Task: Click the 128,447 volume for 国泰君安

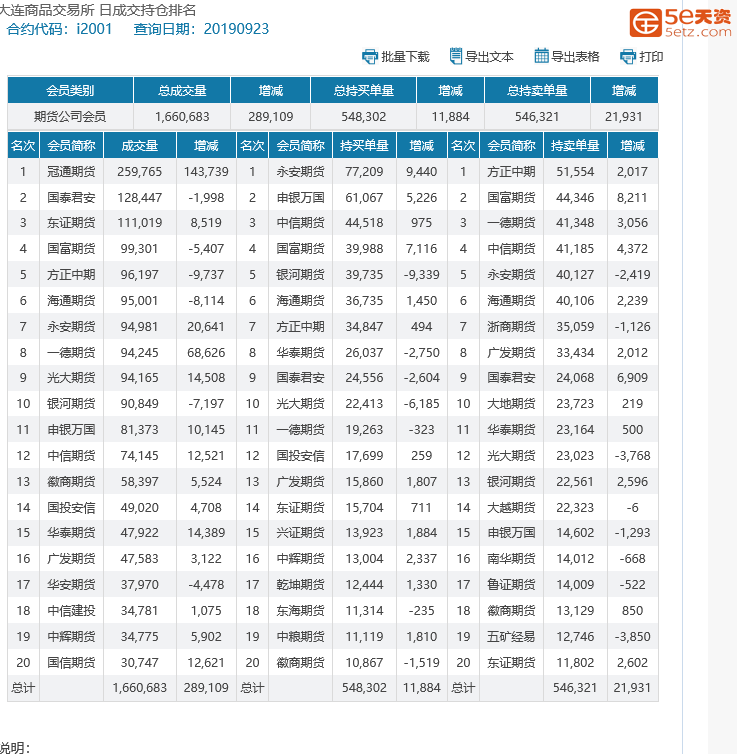Action: [139, 198]
